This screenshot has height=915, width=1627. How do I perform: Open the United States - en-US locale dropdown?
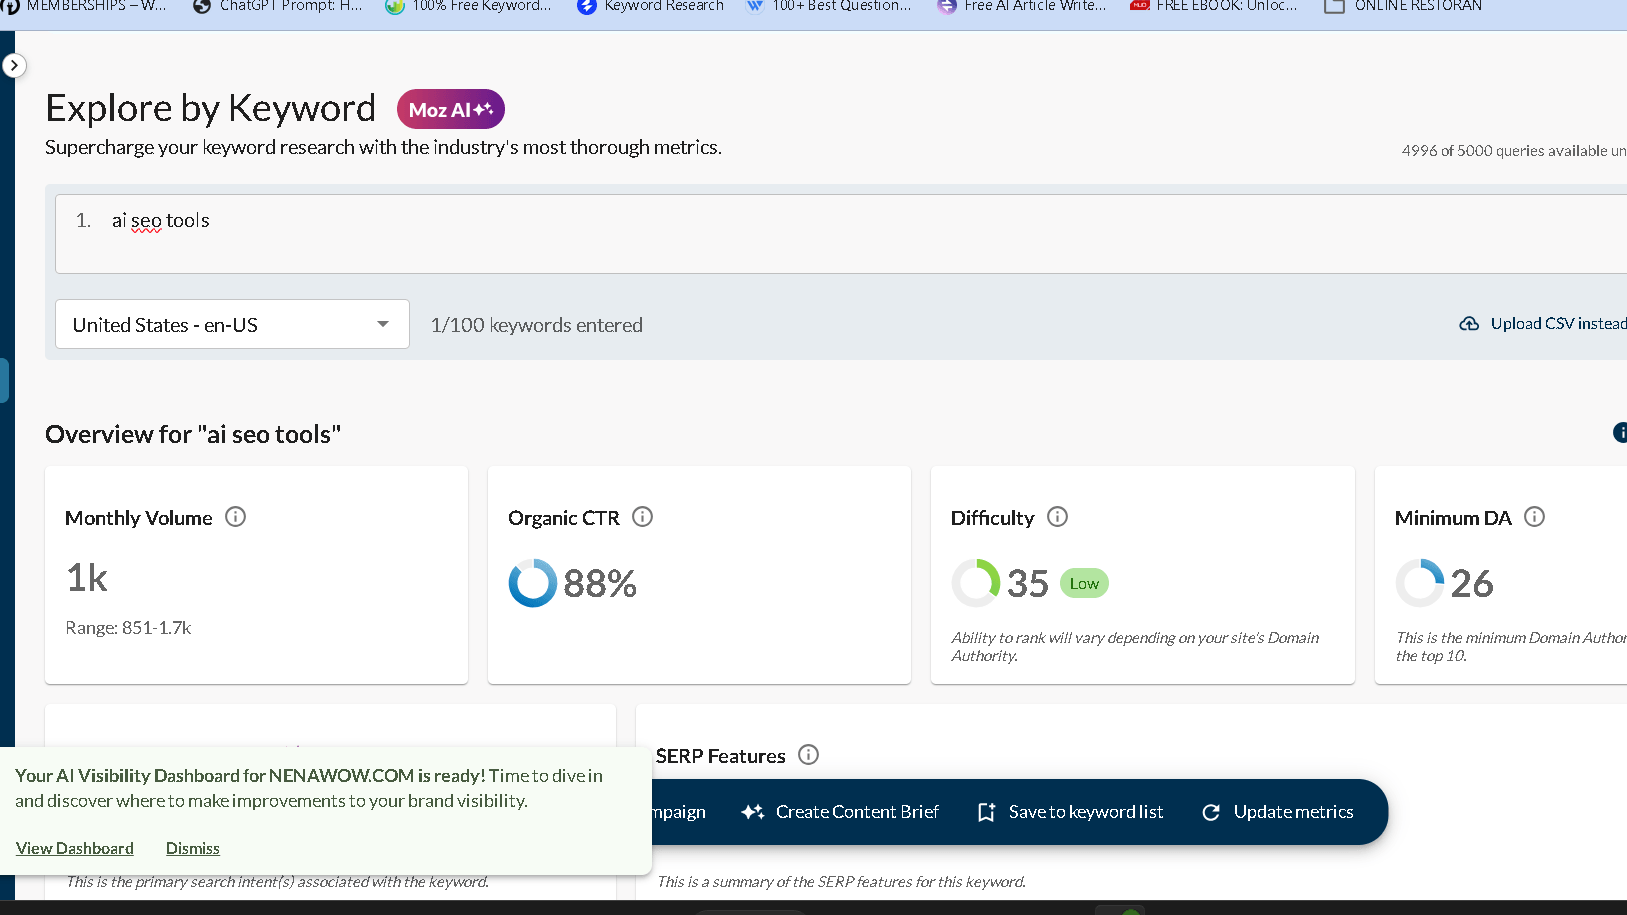231,324
